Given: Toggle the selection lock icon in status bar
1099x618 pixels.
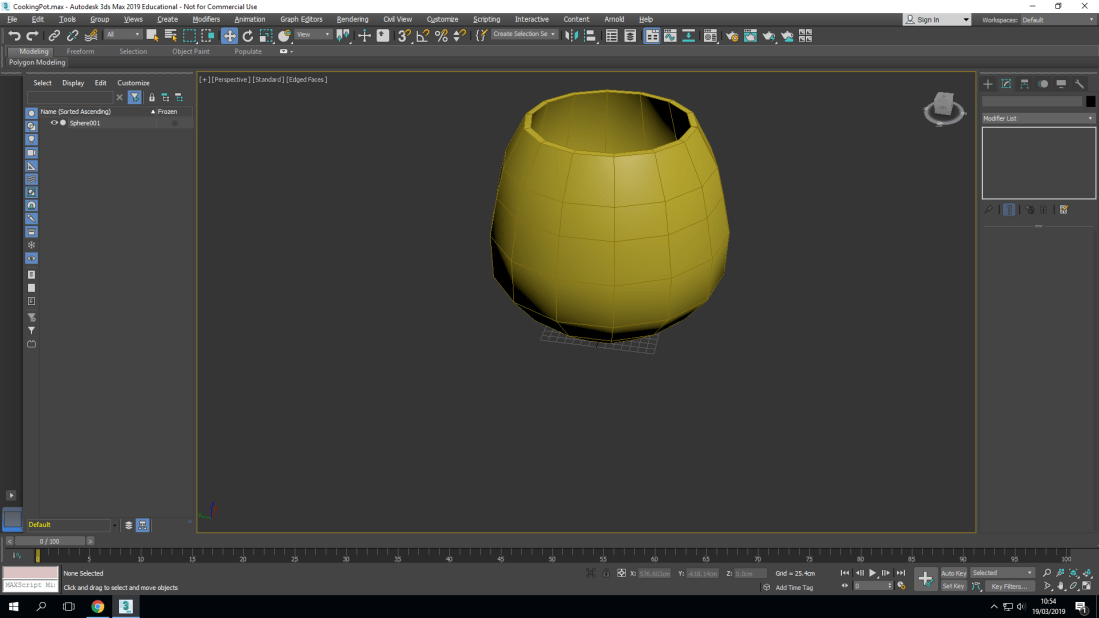Looking at the screenshot, I should 606,573.
